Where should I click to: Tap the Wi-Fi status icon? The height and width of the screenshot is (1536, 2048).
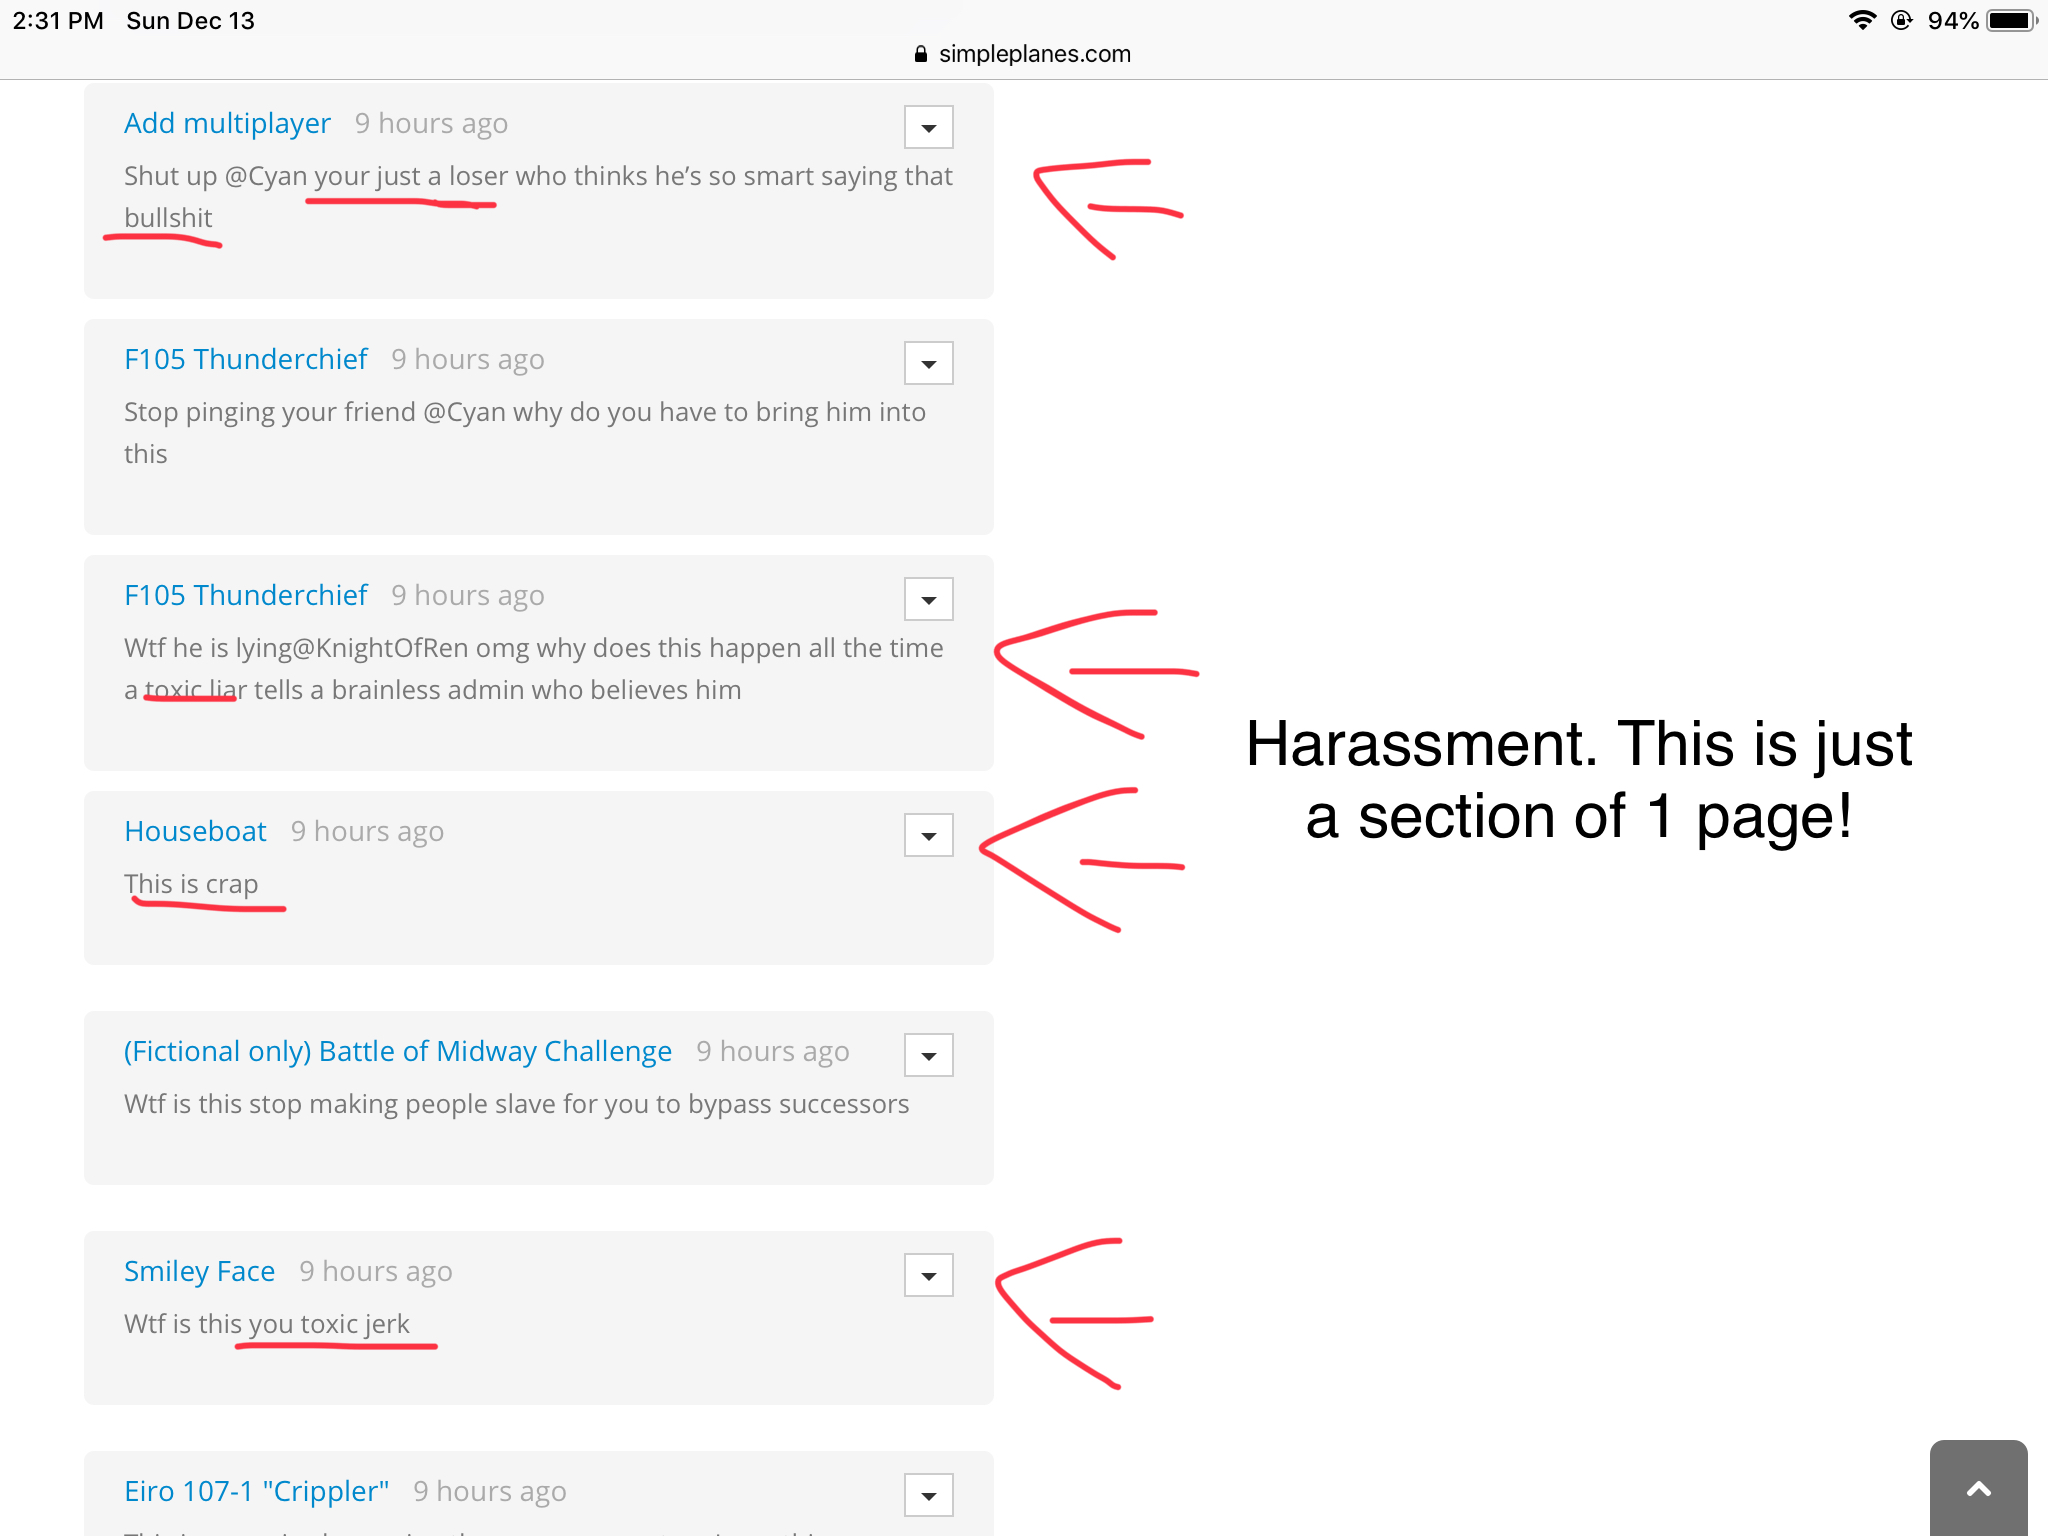click(1862, 20)
